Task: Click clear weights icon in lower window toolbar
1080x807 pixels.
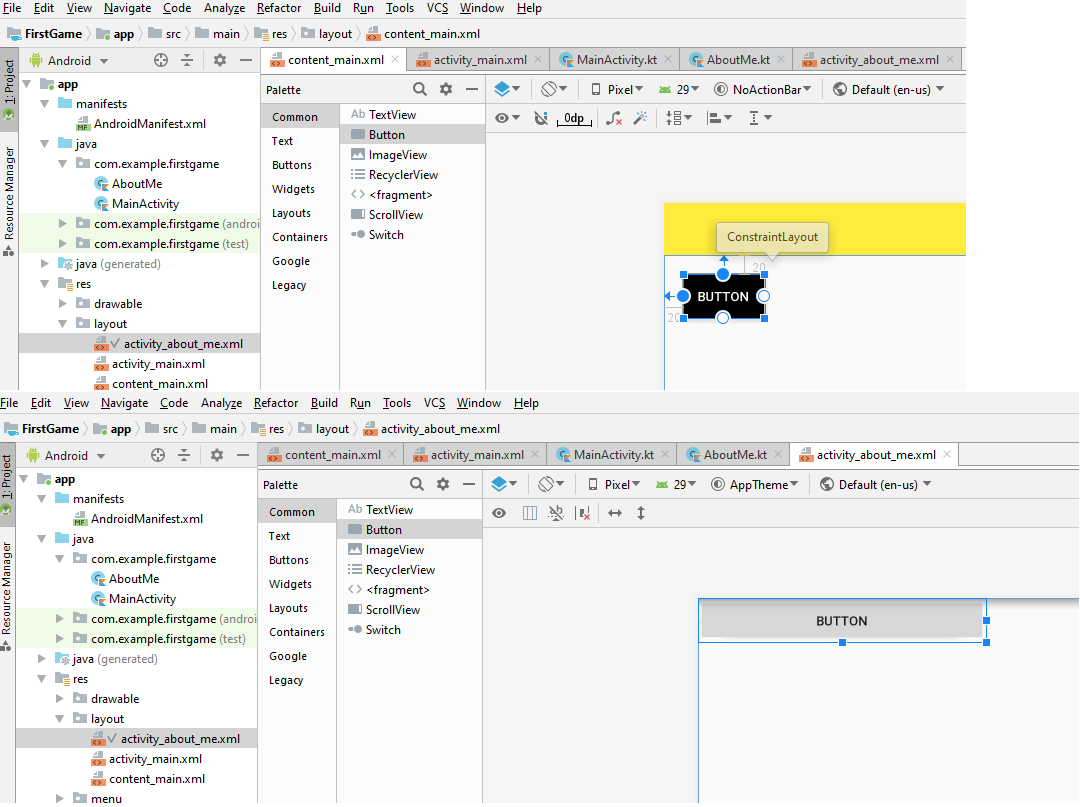Action: 583,513
